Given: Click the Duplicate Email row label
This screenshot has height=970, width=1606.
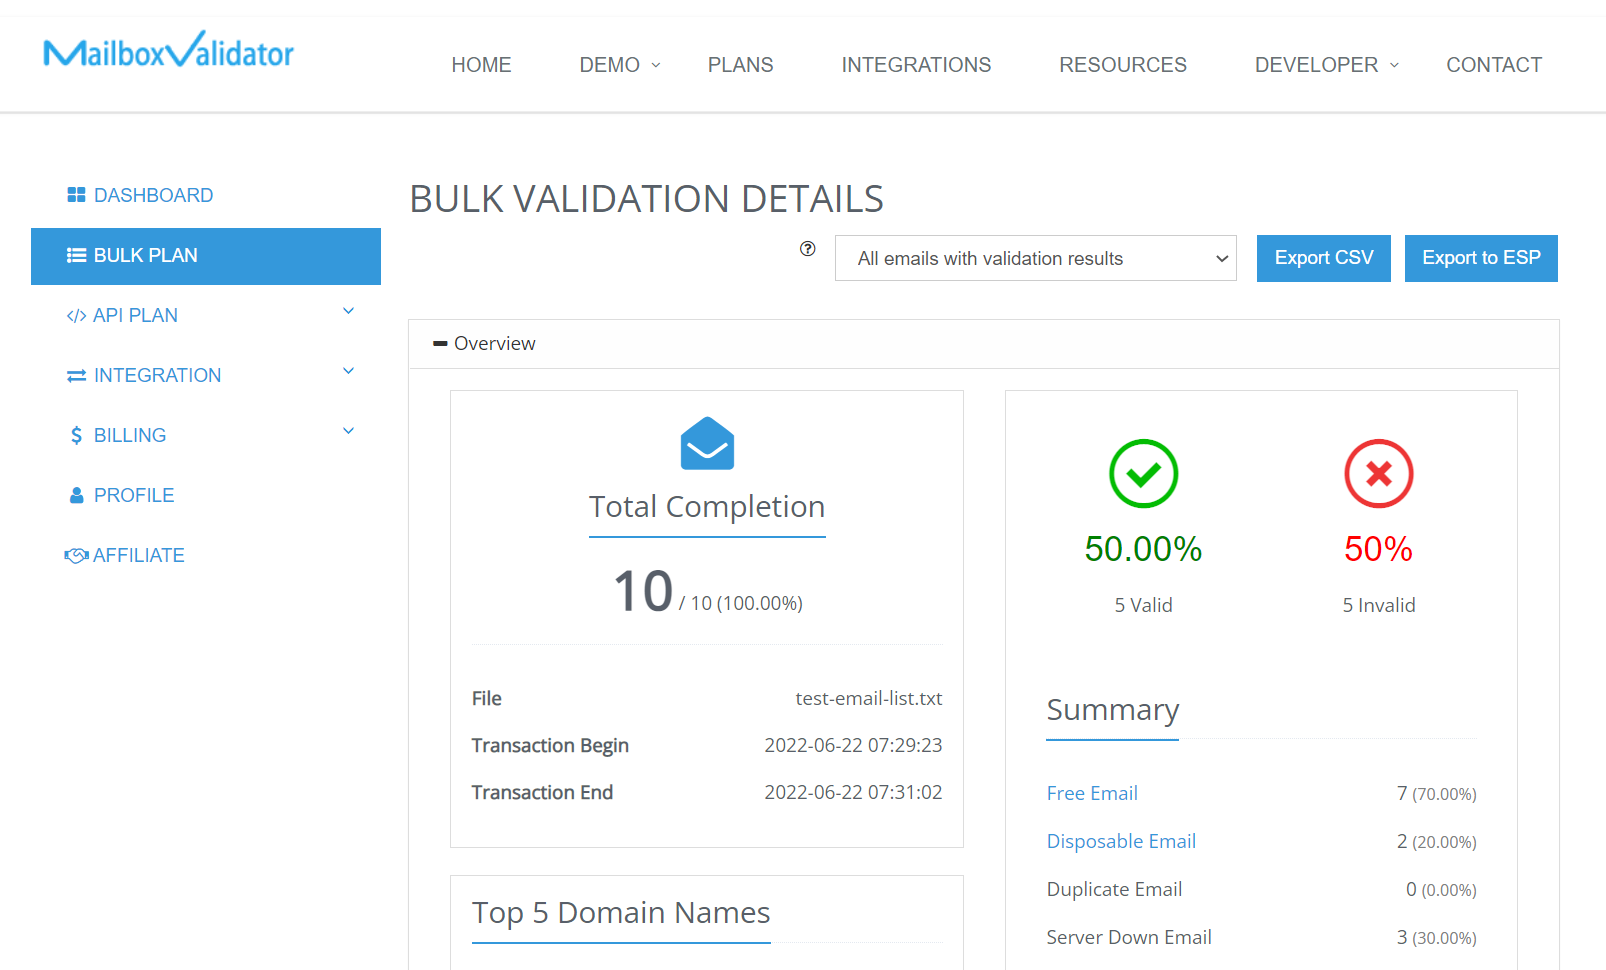Looking at the screenshot, I should [x=1114, y=889].
